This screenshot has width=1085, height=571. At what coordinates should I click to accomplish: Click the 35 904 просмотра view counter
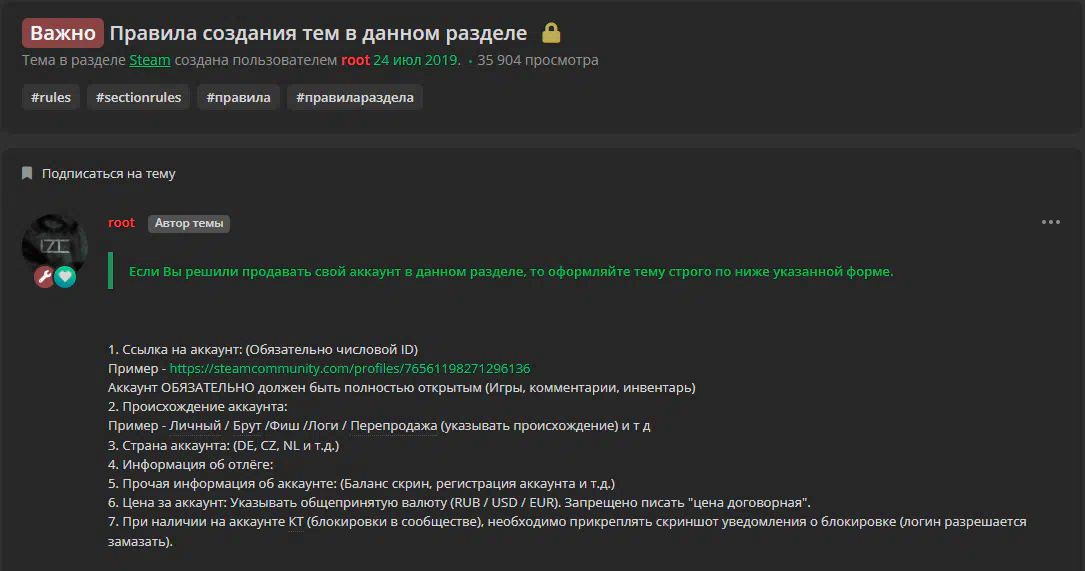(x=538, y=60)
